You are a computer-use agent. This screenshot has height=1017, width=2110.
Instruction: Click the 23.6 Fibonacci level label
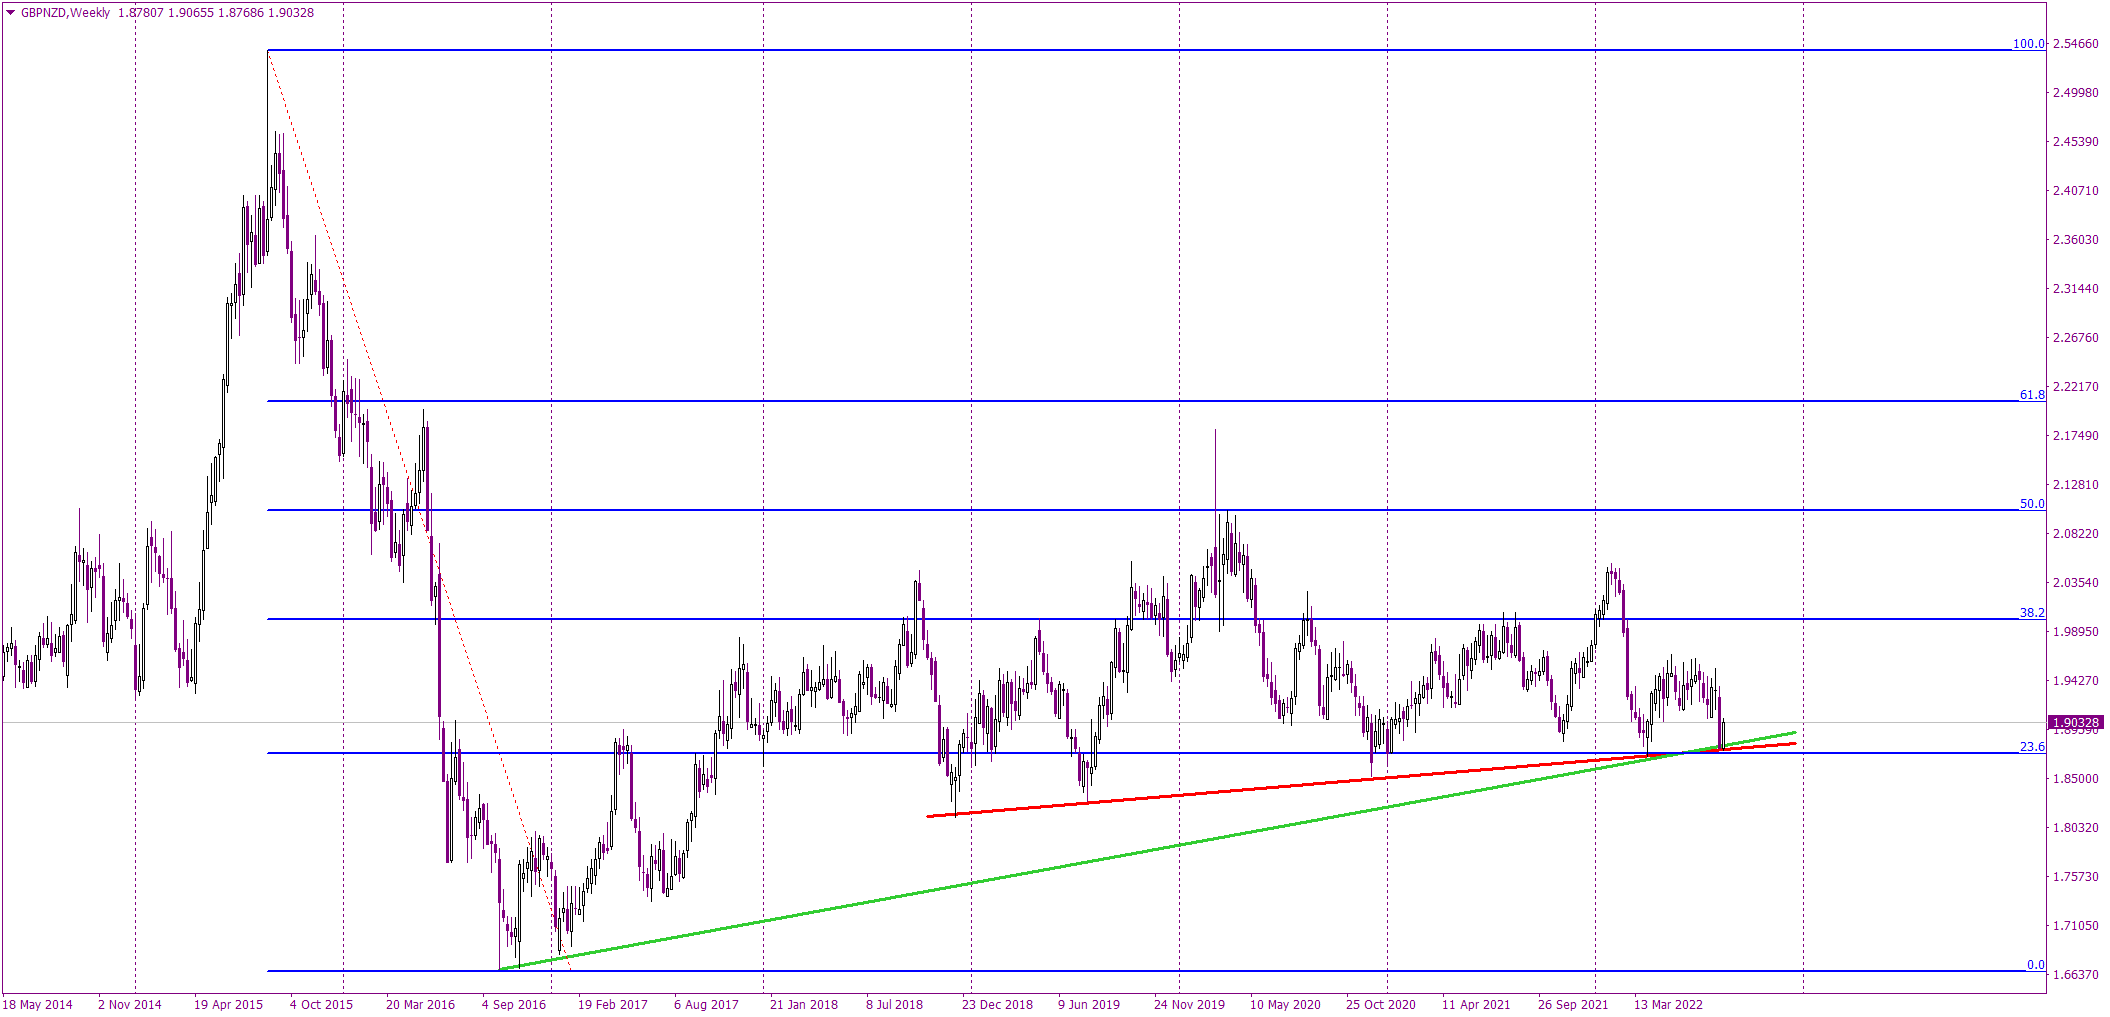[x=2032, y=747]
